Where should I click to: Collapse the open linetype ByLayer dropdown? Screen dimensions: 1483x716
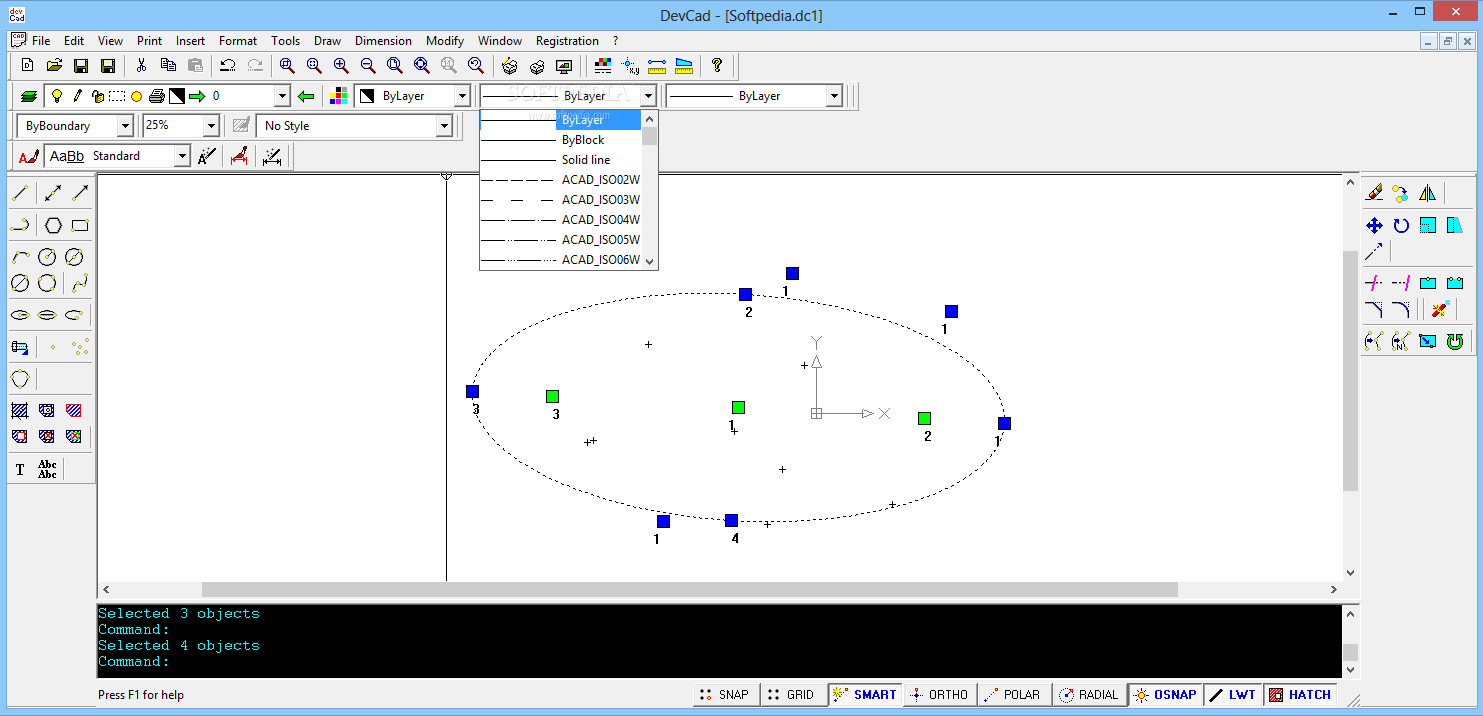(x=648, y=96)
